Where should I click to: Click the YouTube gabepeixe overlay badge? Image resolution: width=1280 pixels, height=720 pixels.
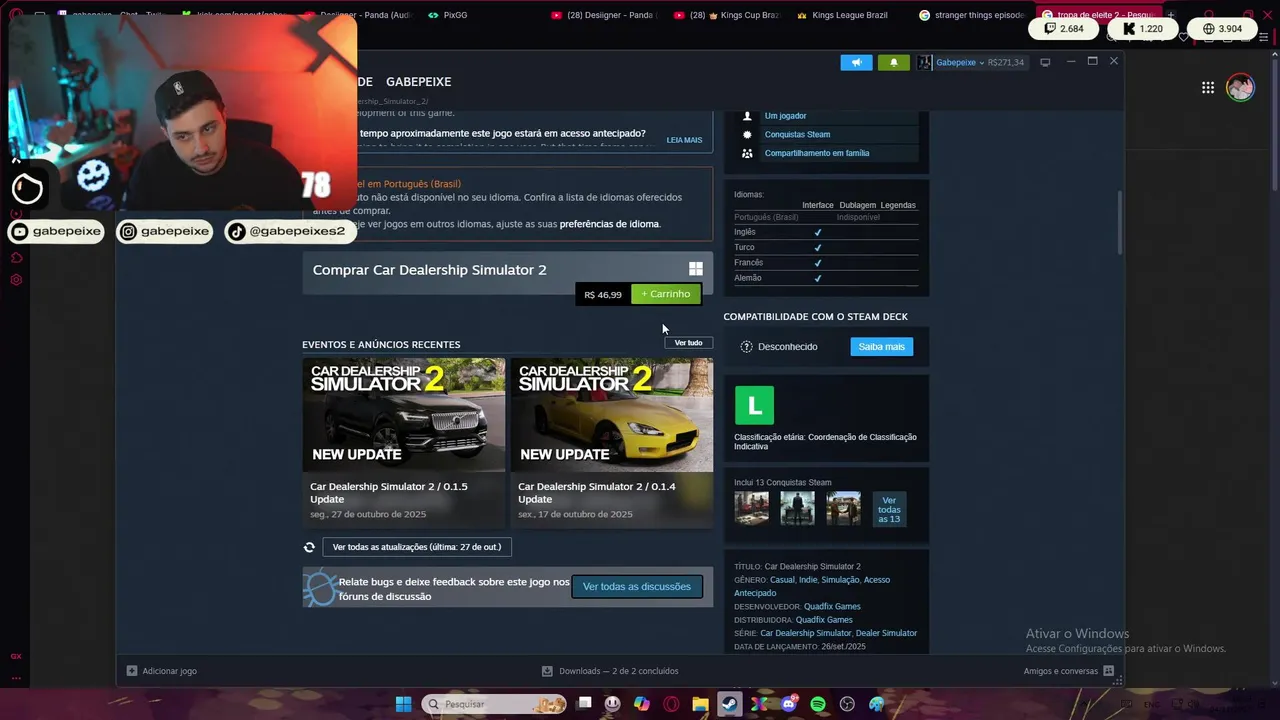point(56,232)
